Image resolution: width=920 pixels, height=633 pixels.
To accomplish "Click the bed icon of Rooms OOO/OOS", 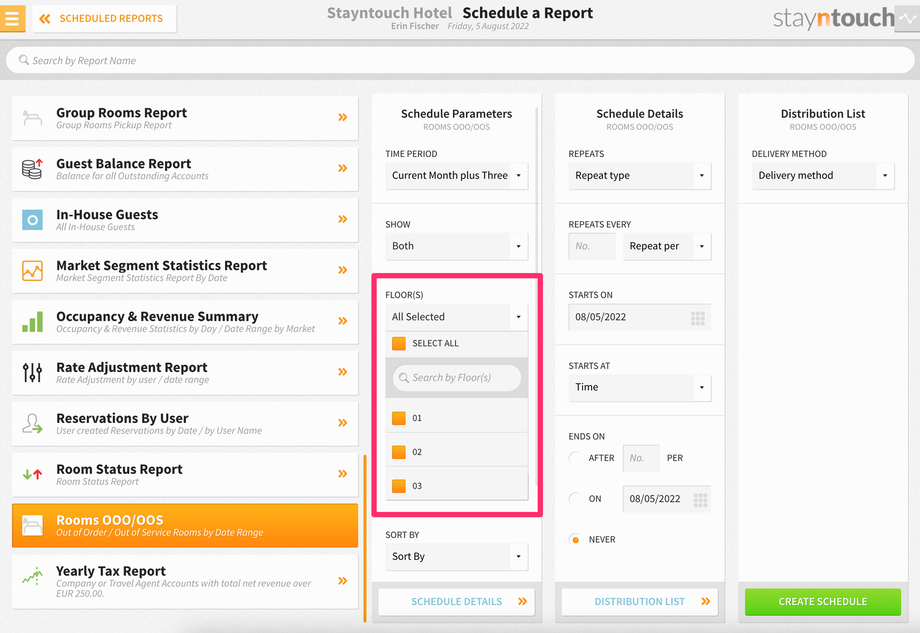I will tap(32, 525).
